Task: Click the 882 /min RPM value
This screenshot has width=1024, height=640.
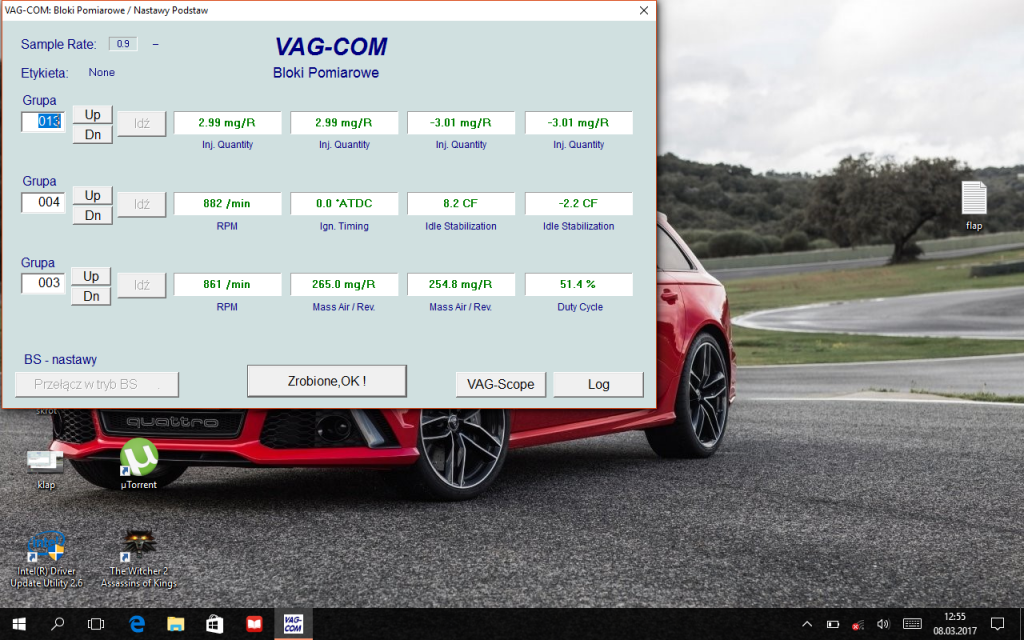Action: [x=227, y=203]
